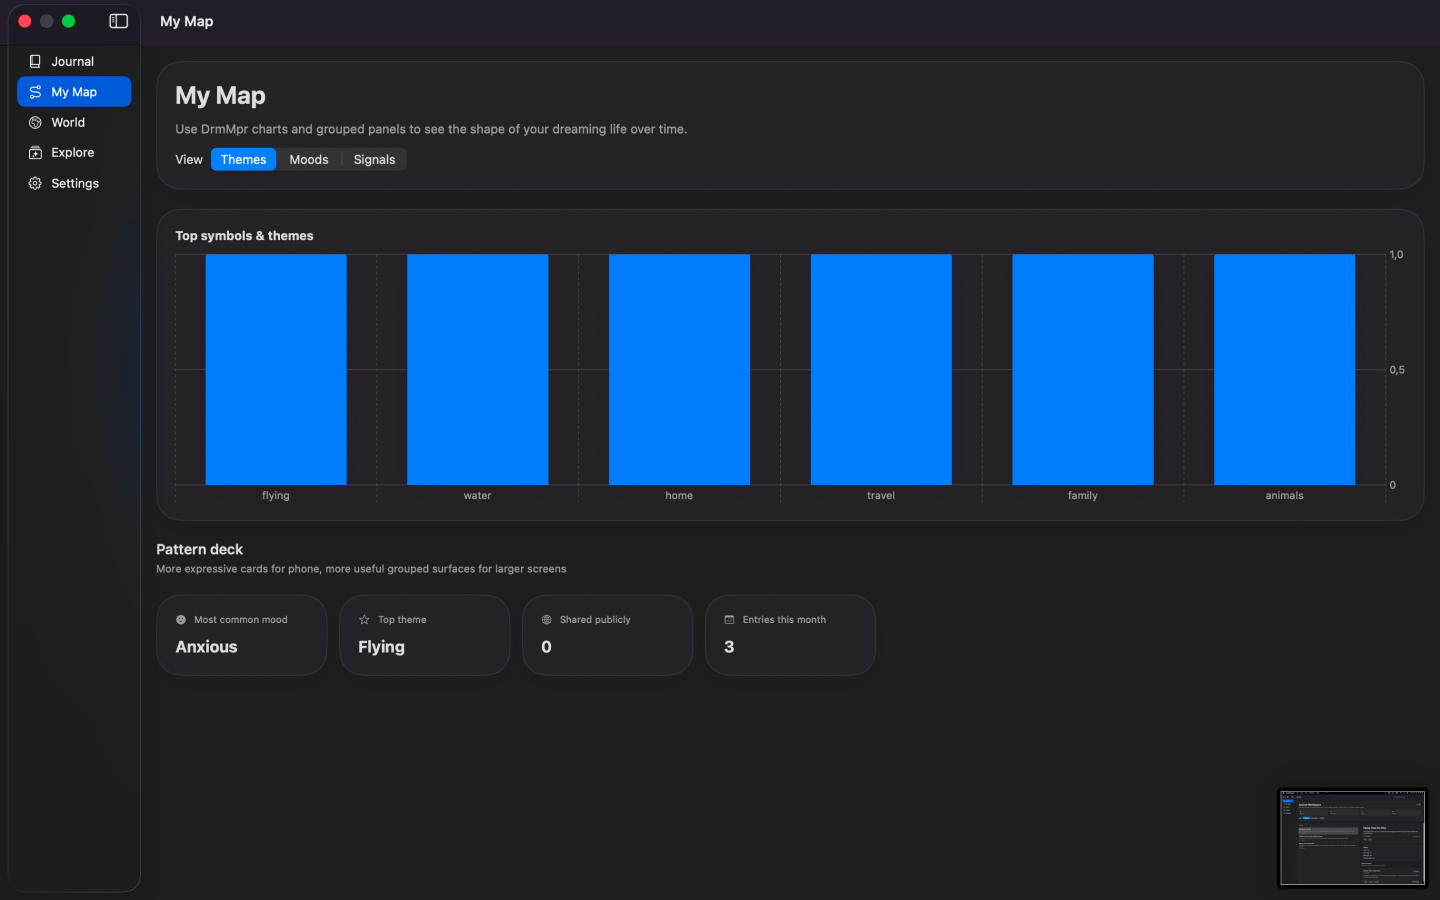
Task: Click the flying bar in the chart
Action: 276,370
